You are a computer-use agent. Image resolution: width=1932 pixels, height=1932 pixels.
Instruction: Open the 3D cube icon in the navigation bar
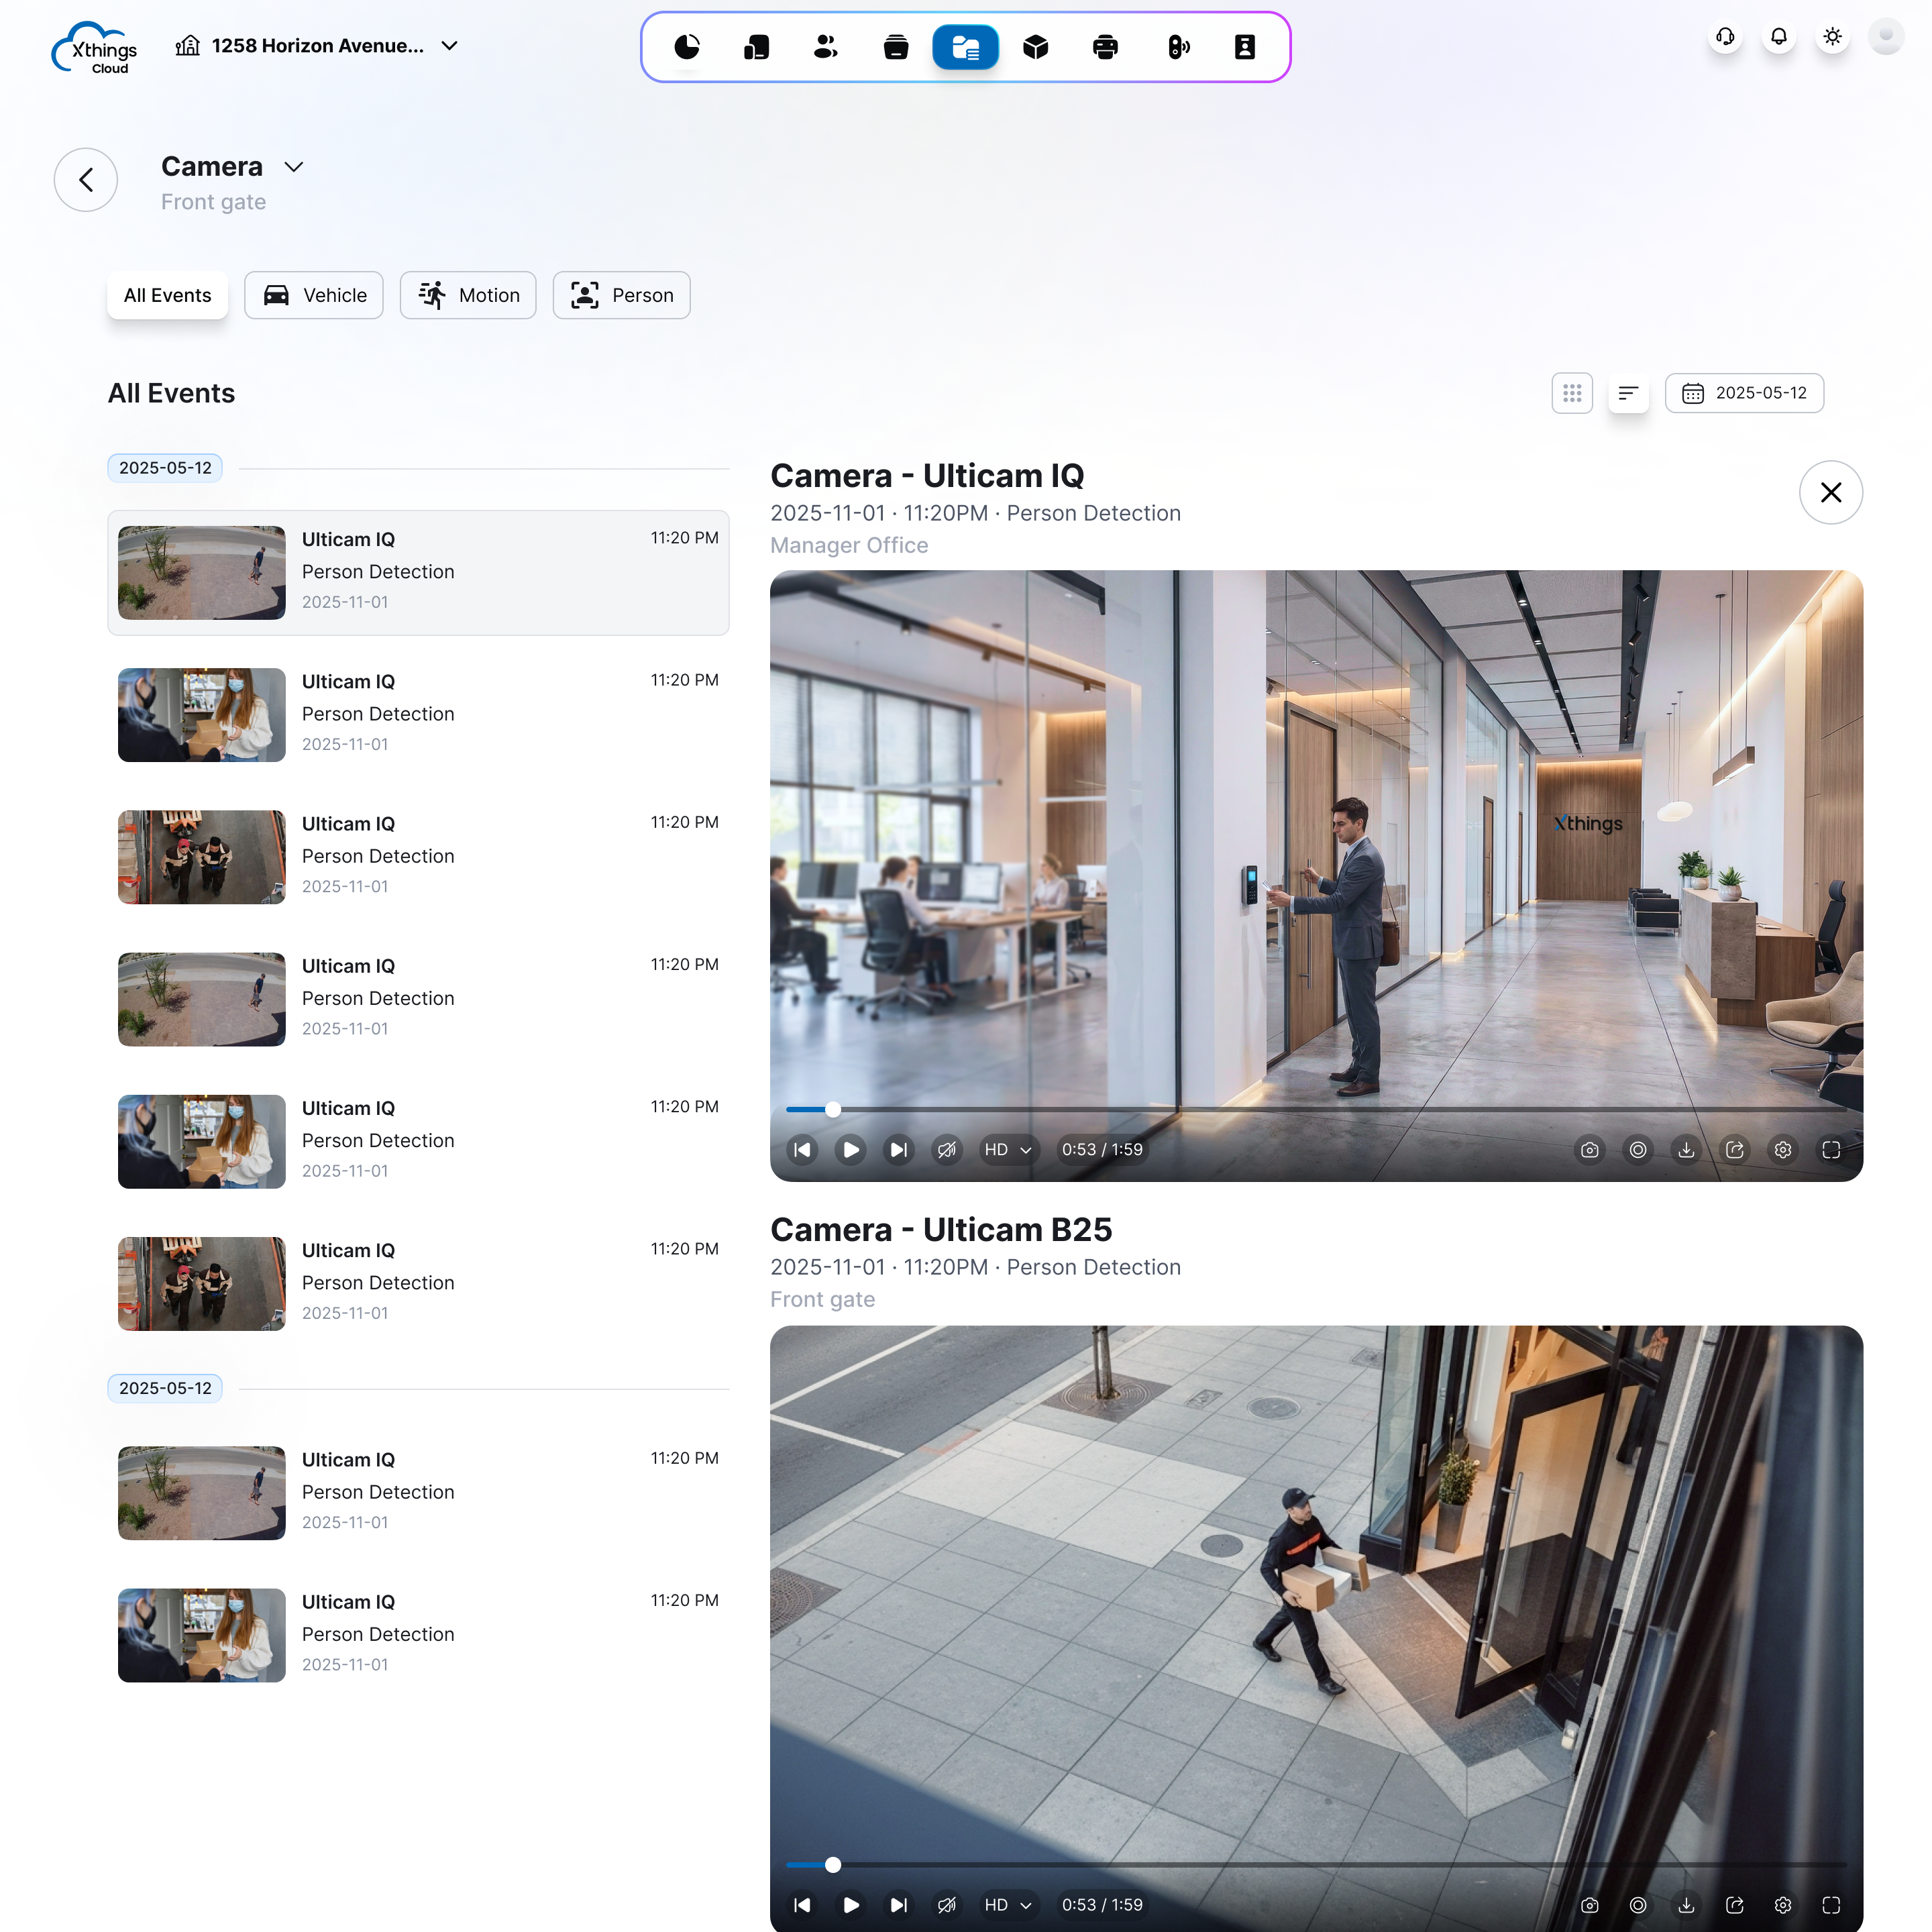(x=1035, y=47)
